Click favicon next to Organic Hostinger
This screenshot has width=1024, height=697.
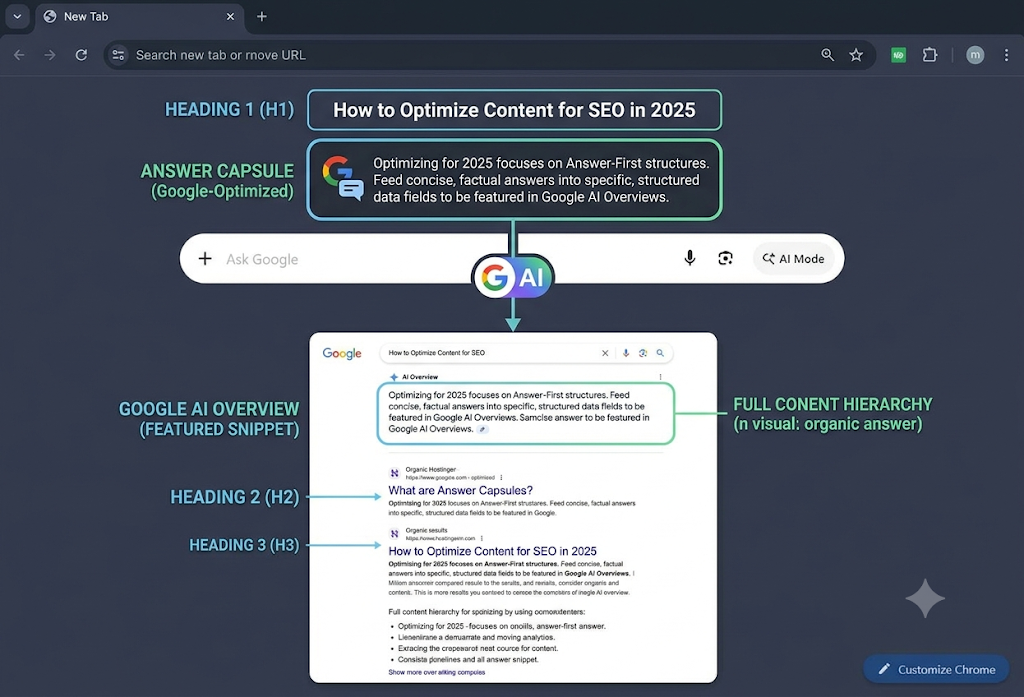[394, 473]
